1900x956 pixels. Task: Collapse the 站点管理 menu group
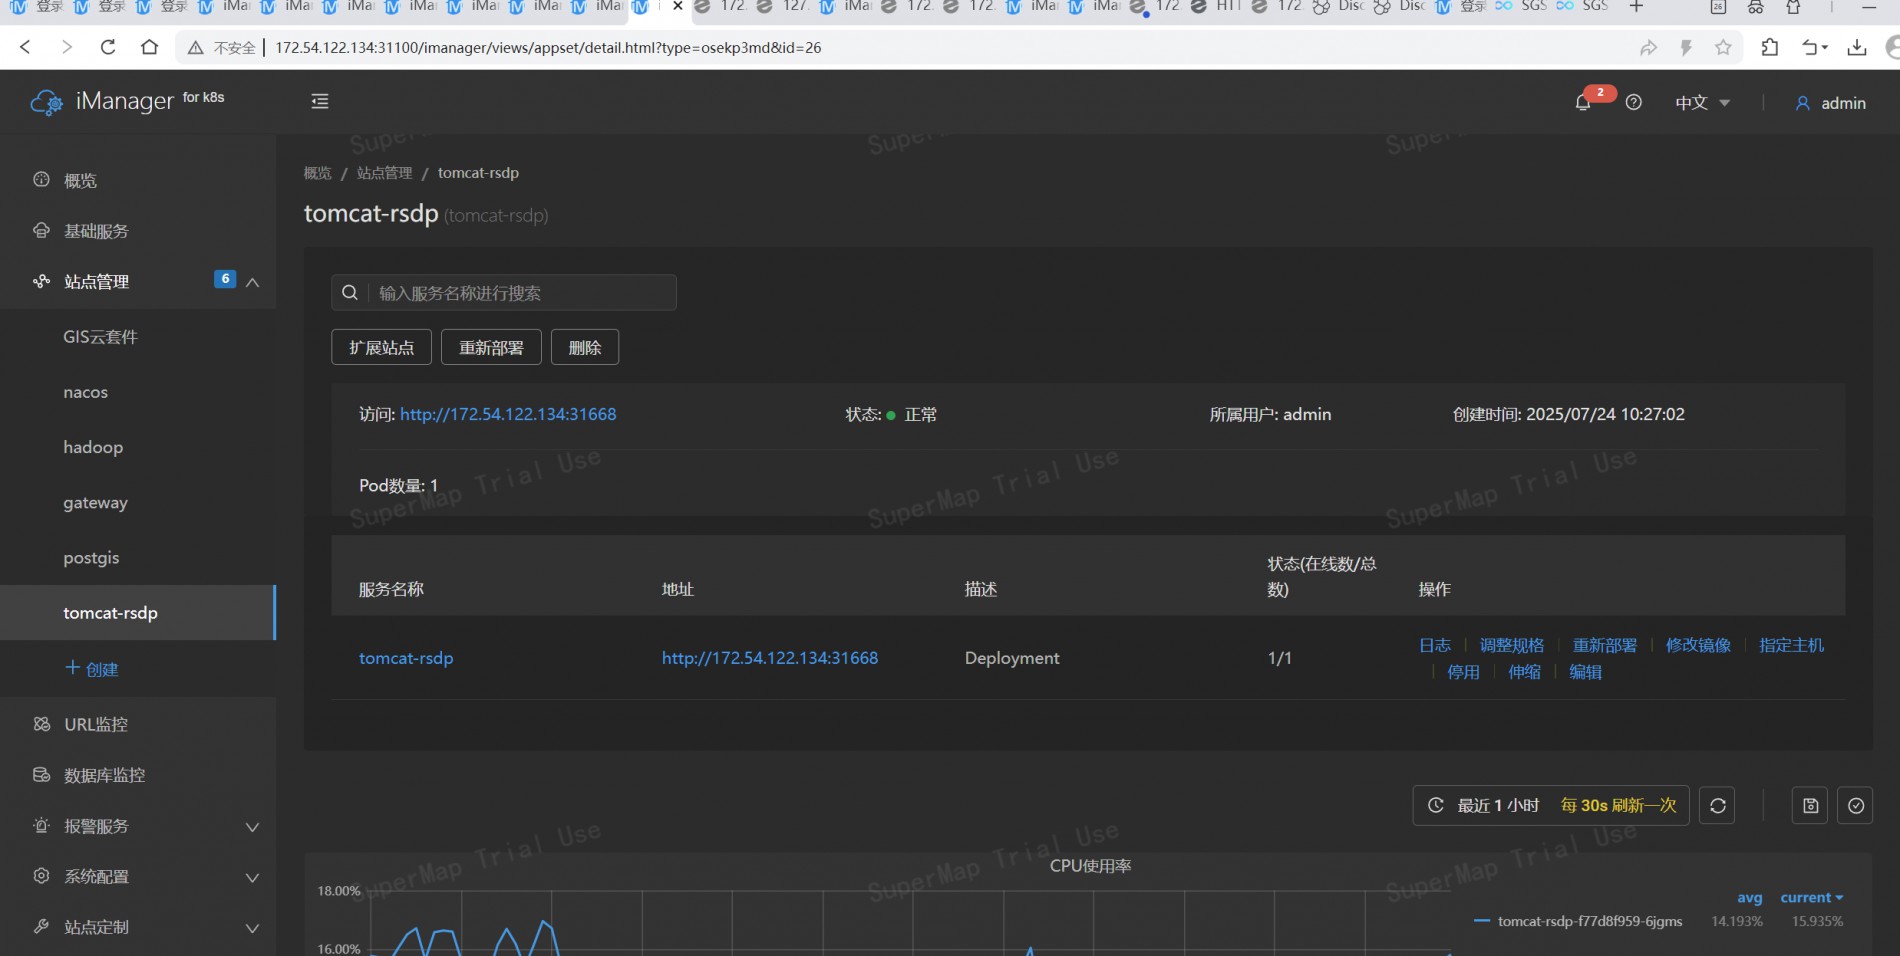[253, 282]
